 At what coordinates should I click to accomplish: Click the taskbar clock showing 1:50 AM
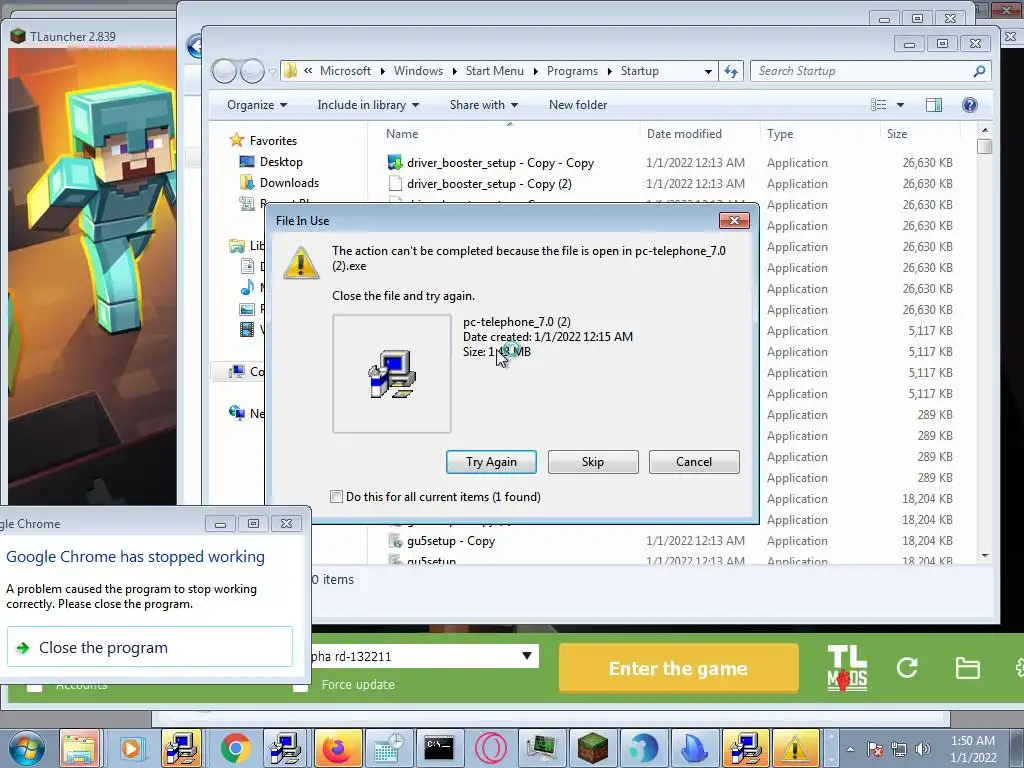973,749
